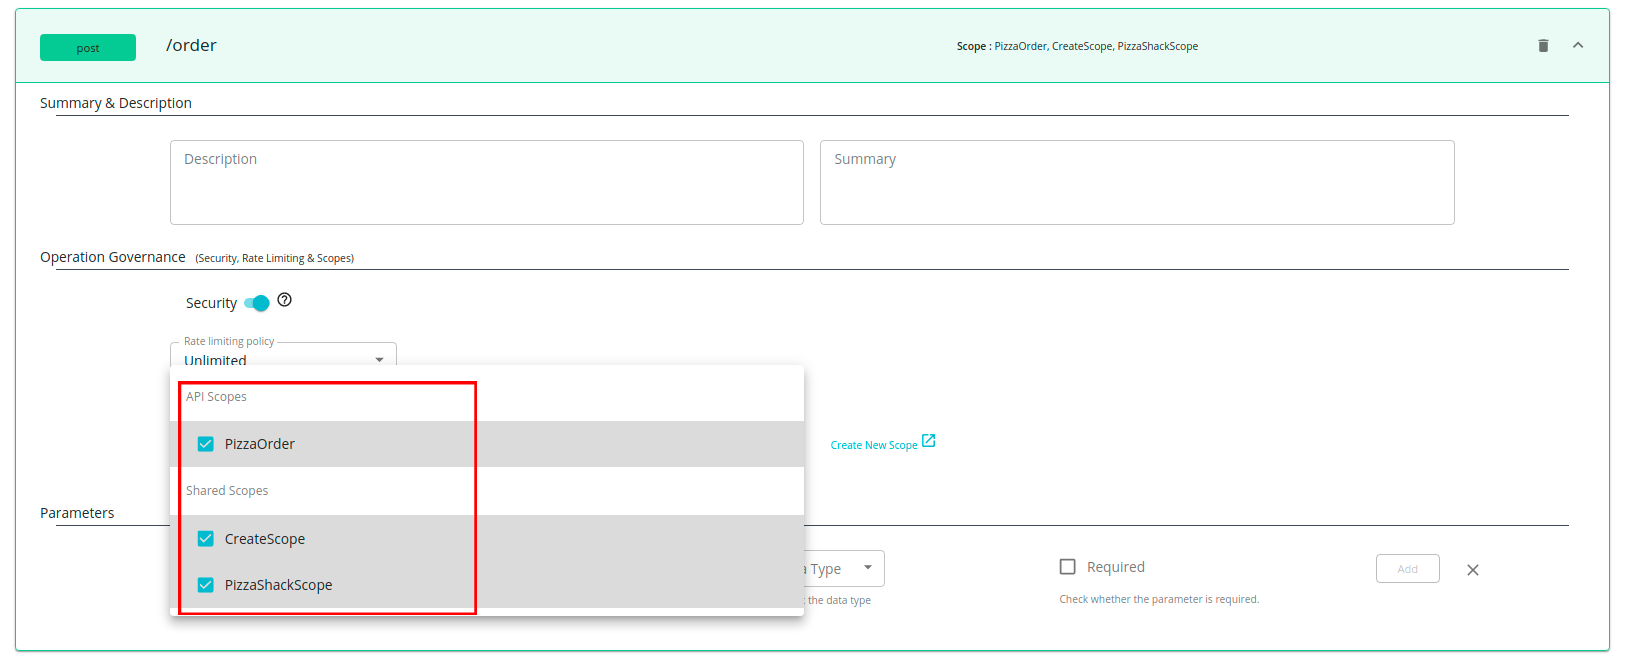Image resolution: width=1627 pixels, height=670 pixels.
Task: Click the Shared Scopes group heading
Action: point(227,491)
